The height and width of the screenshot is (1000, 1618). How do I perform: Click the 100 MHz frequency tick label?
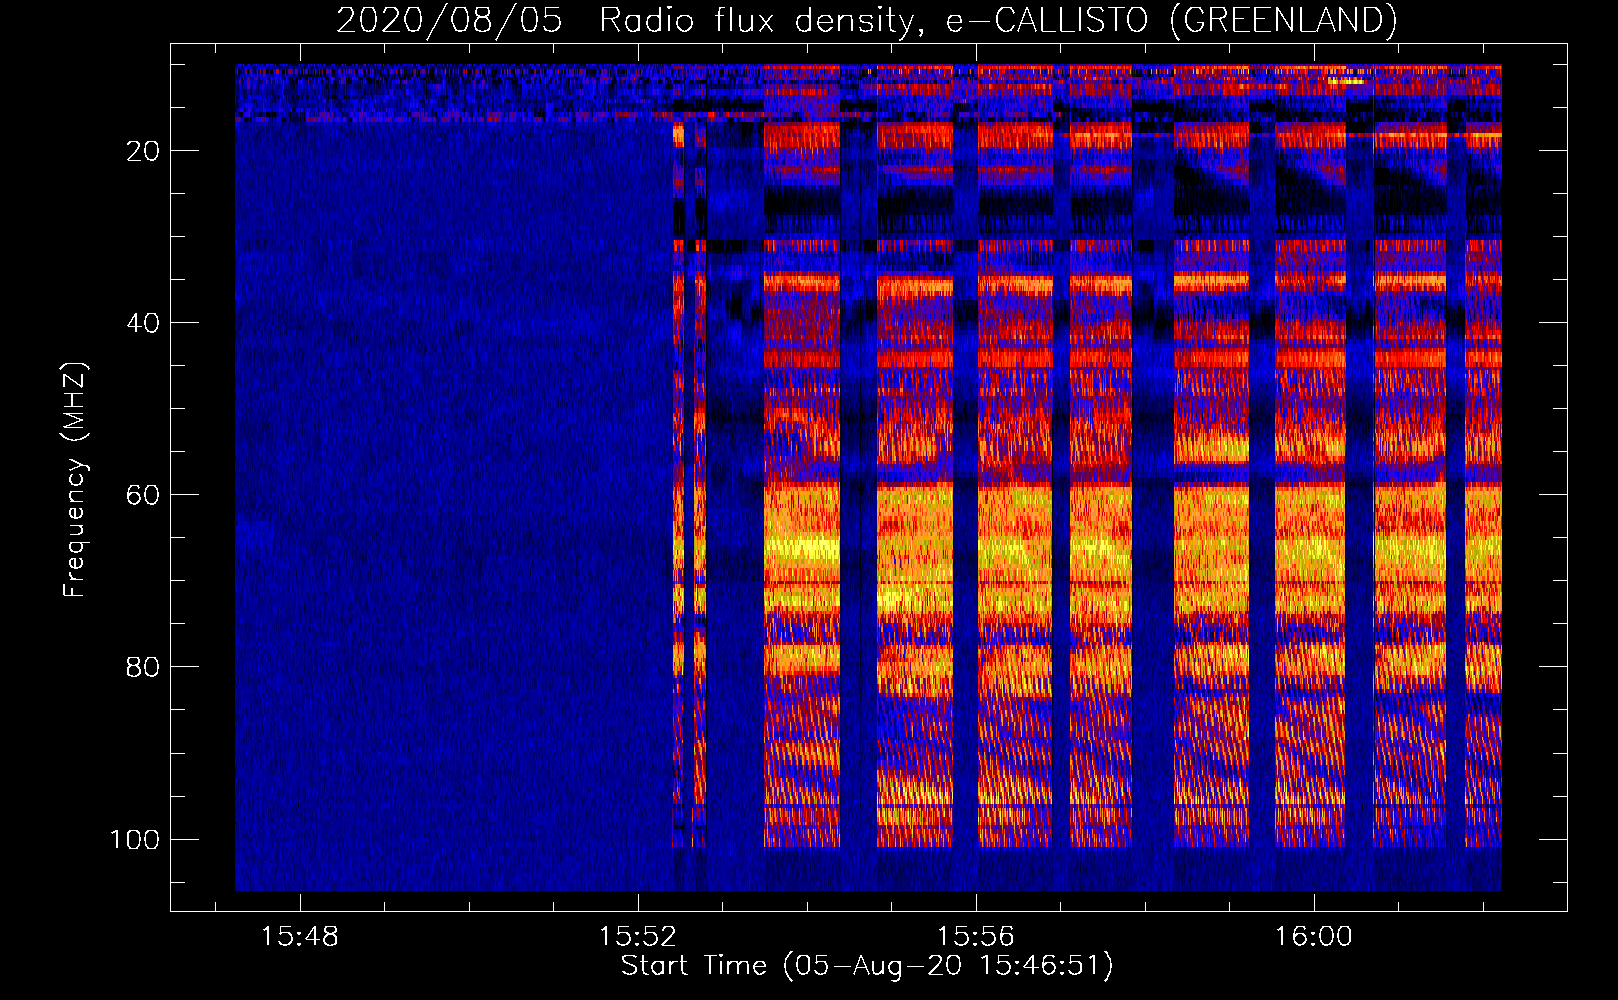[x=135, y=839]
